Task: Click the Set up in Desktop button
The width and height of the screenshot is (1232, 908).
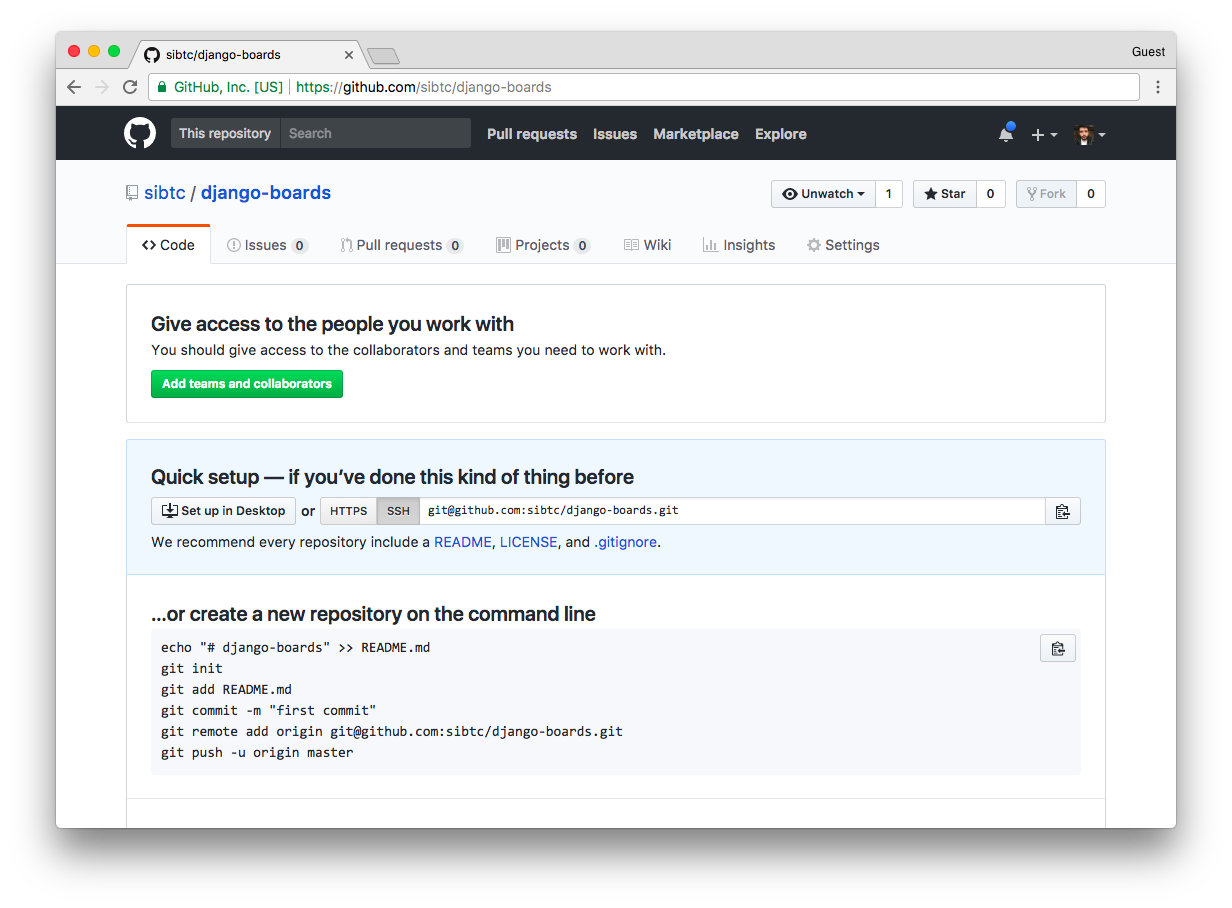Action: pyautogui.click(x=222, y=511)
